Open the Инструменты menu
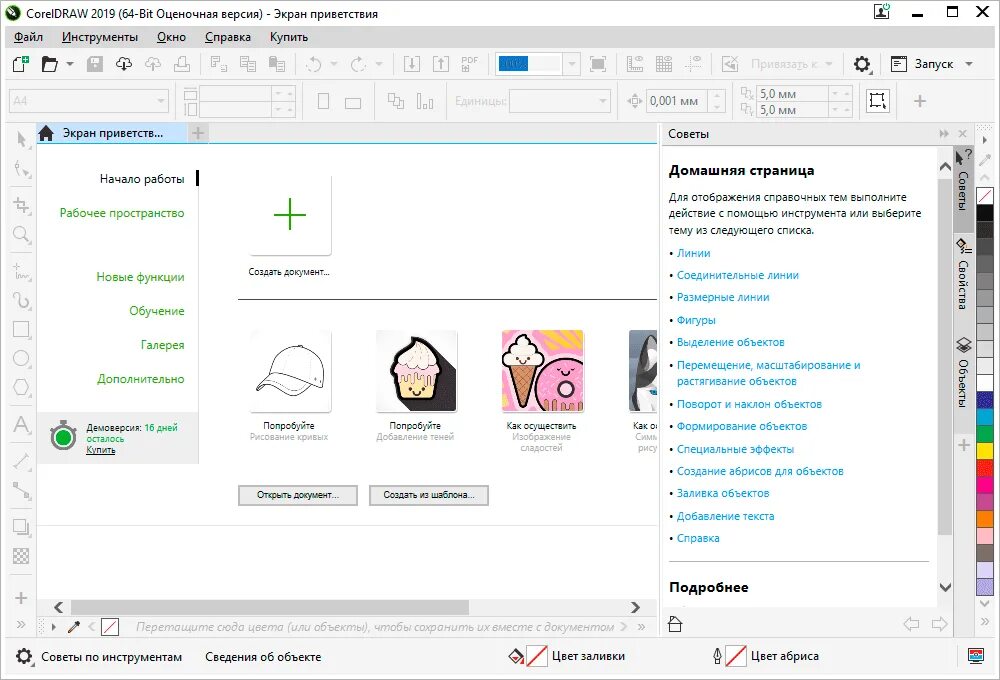1000x680 pixels. pos(99,37)
